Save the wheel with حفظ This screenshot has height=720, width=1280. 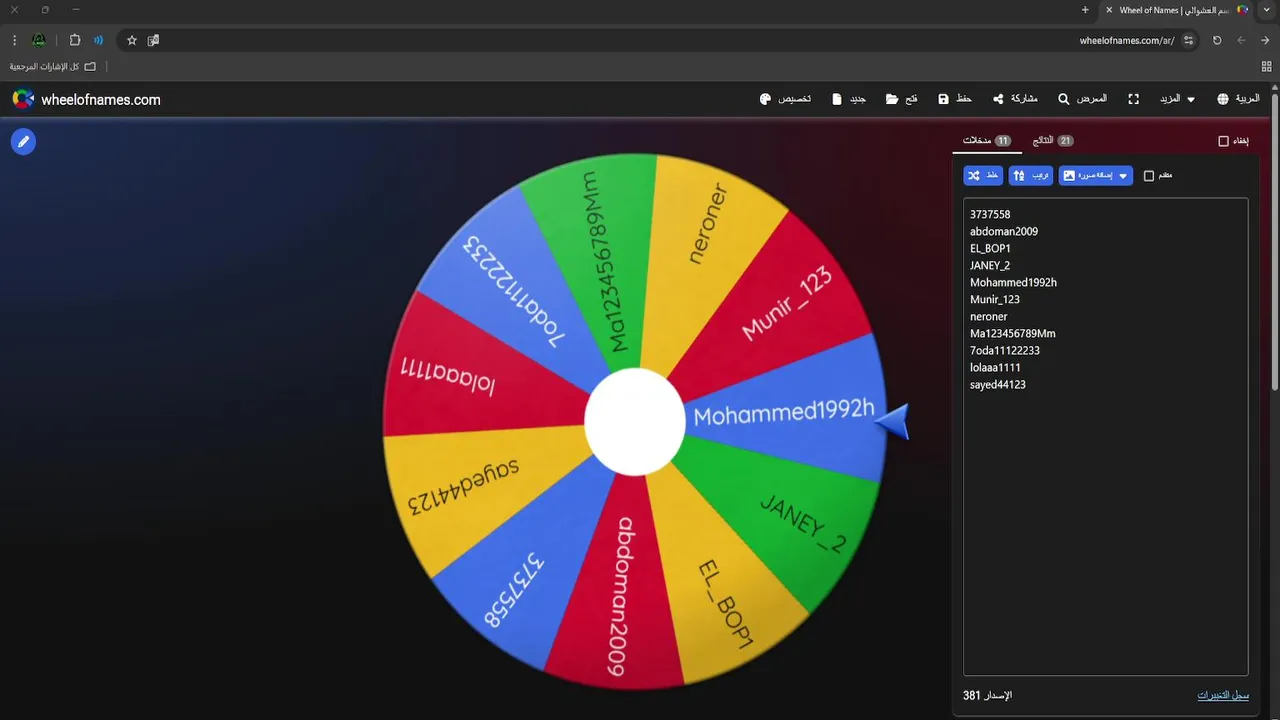(955, 99)
